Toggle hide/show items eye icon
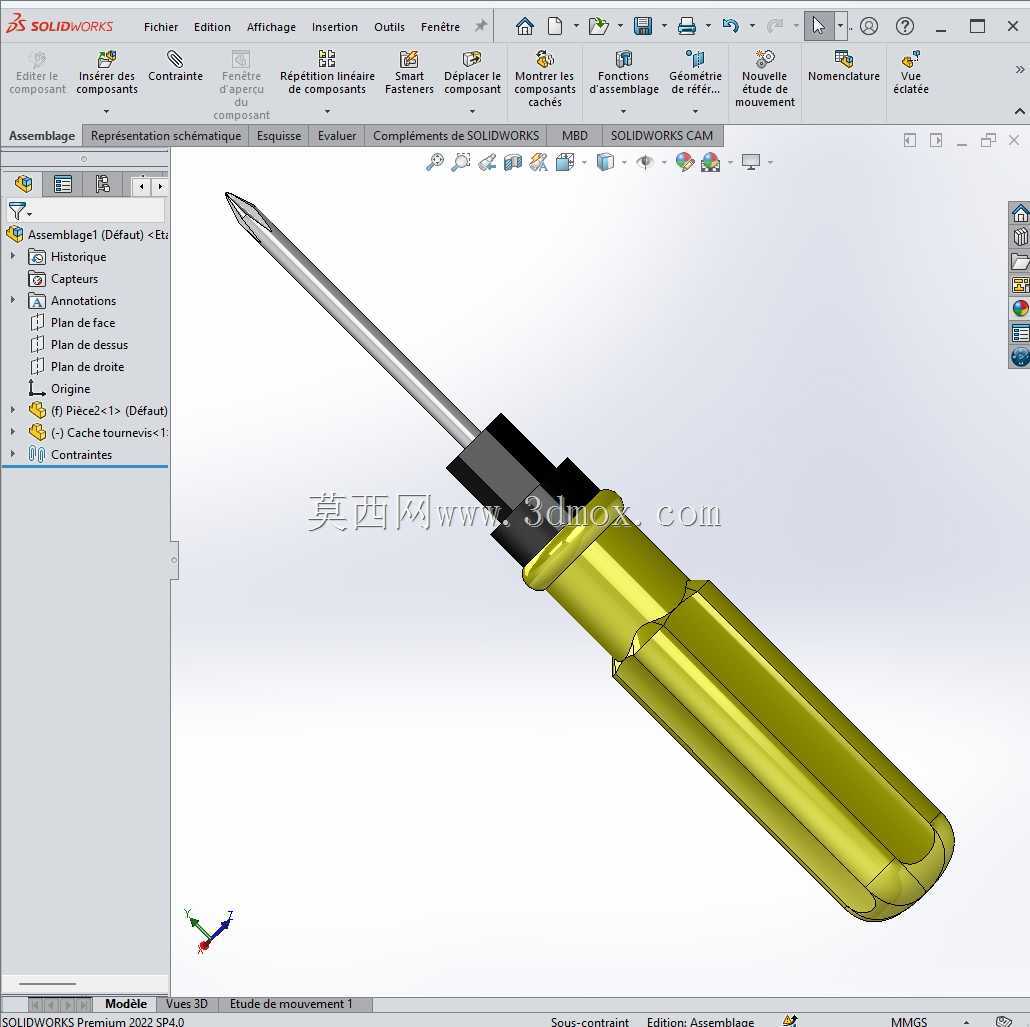This screenshot has width=1030, height=1027. point(645,162)
